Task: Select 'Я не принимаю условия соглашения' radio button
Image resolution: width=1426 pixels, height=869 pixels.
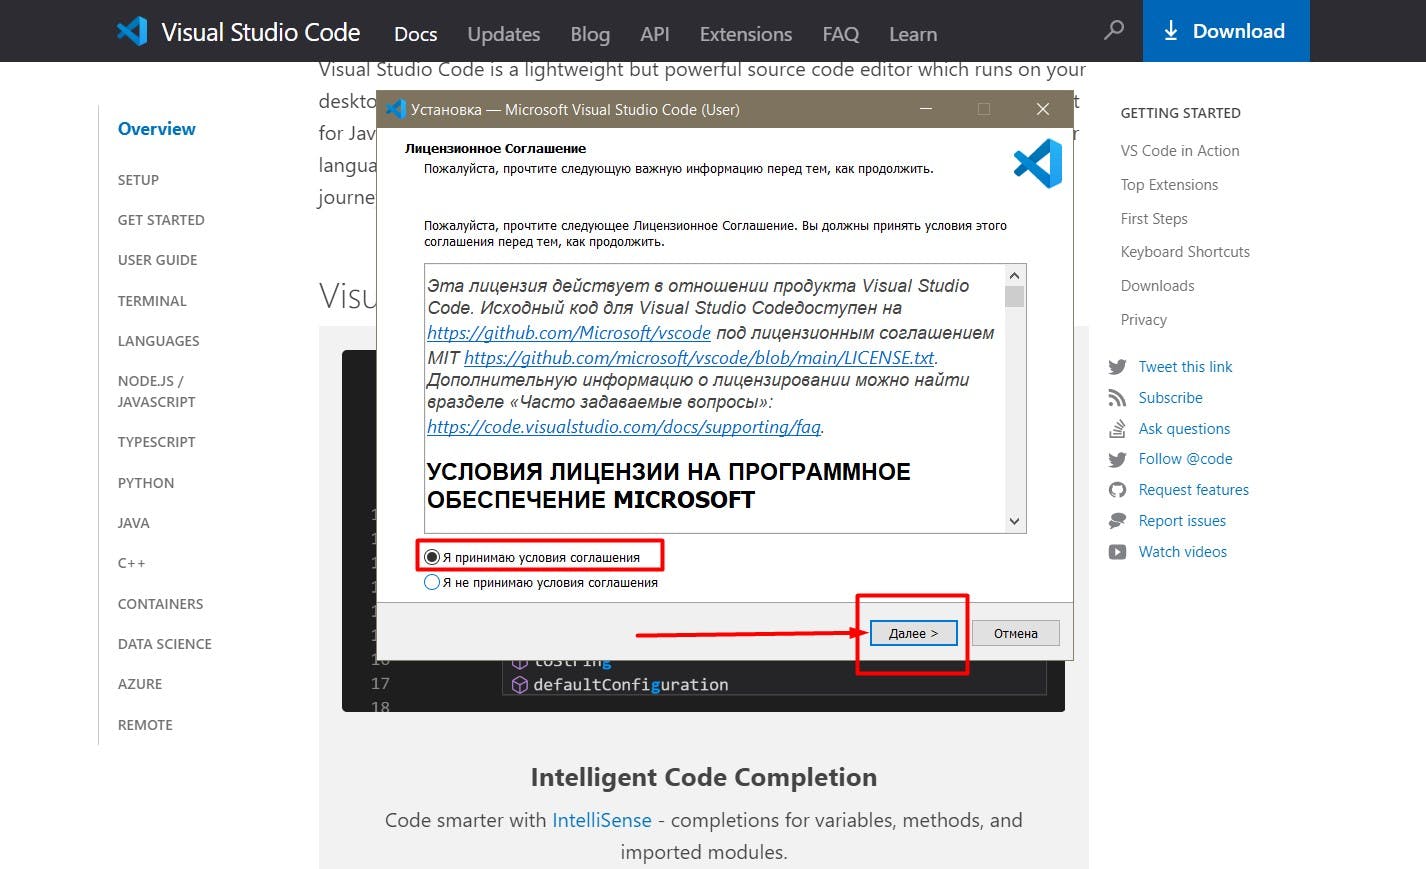Action: (x=432, y=582)
